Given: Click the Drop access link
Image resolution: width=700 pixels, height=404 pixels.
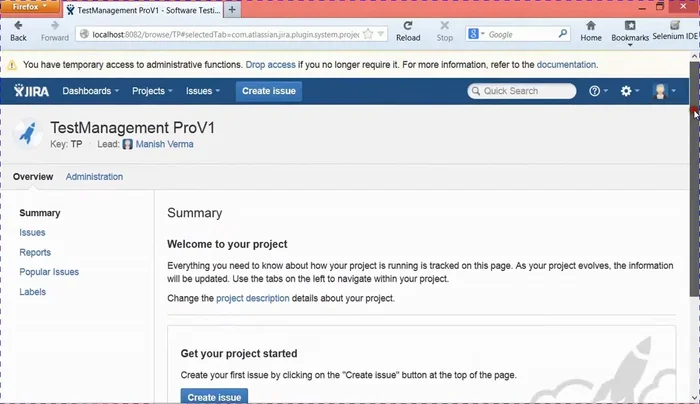Looking at the screenshot, I should pyautogui.click(x=271, y=65).
